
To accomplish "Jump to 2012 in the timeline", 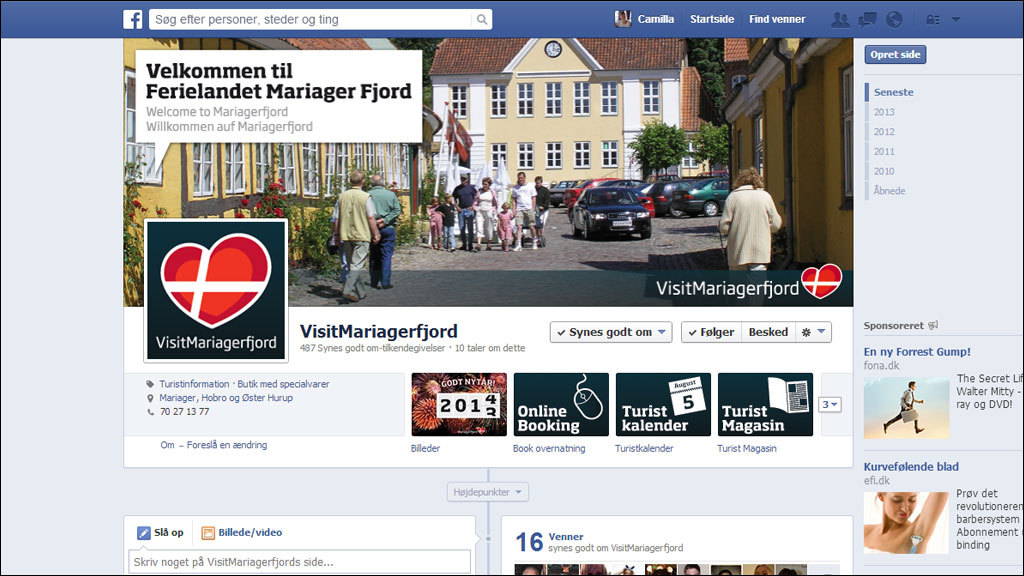I will (884, 132).
